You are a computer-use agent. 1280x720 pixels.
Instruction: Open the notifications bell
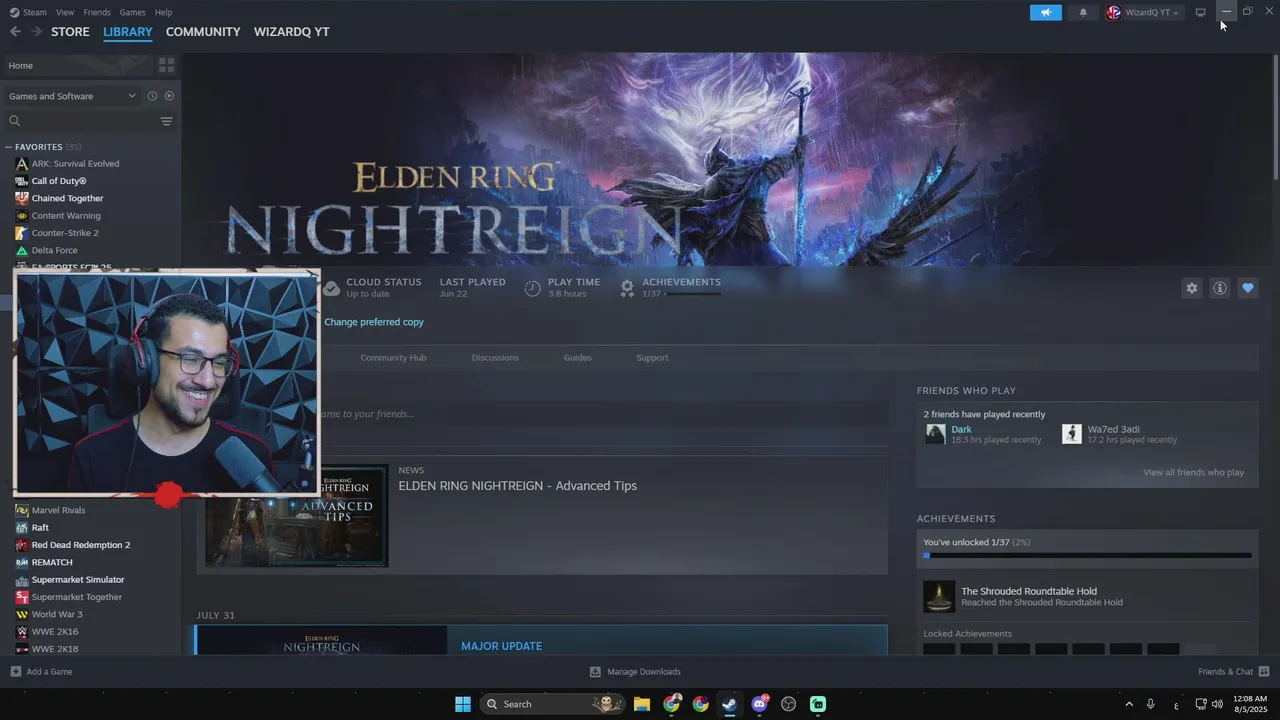(1083, 12)
